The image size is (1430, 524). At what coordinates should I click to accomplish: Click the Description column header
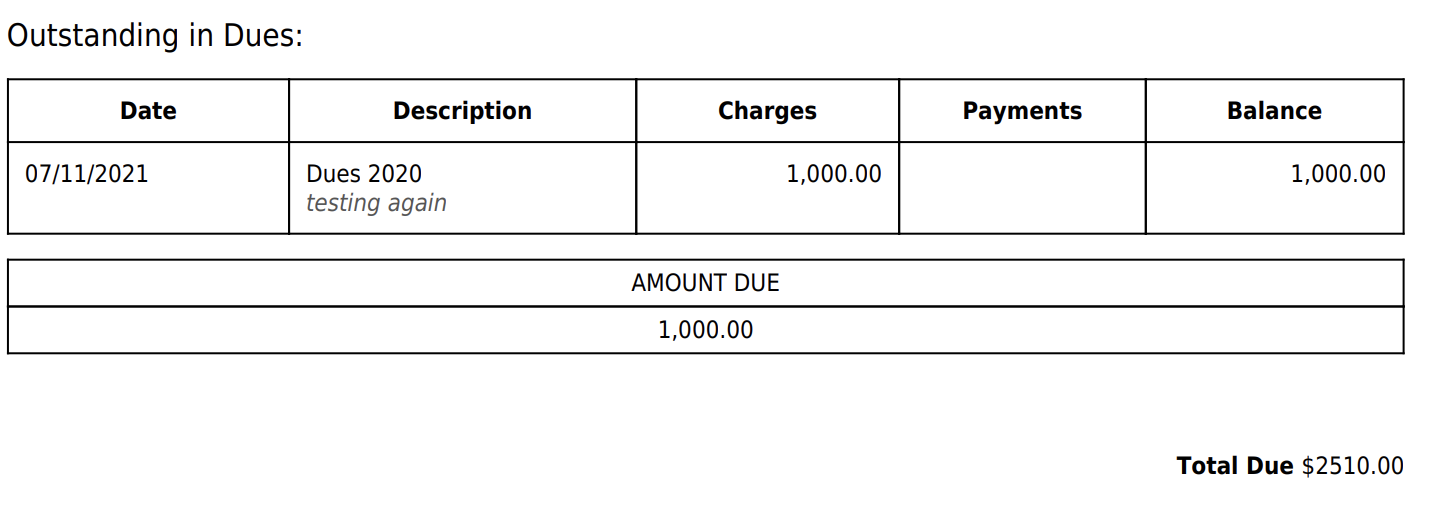(462, 111)
